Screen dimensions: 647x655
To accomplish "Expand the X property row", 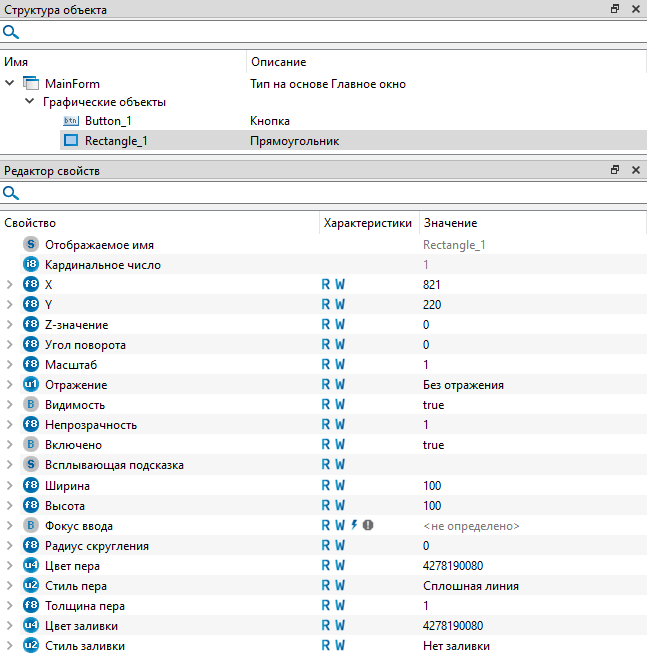I will pos(10,284).
